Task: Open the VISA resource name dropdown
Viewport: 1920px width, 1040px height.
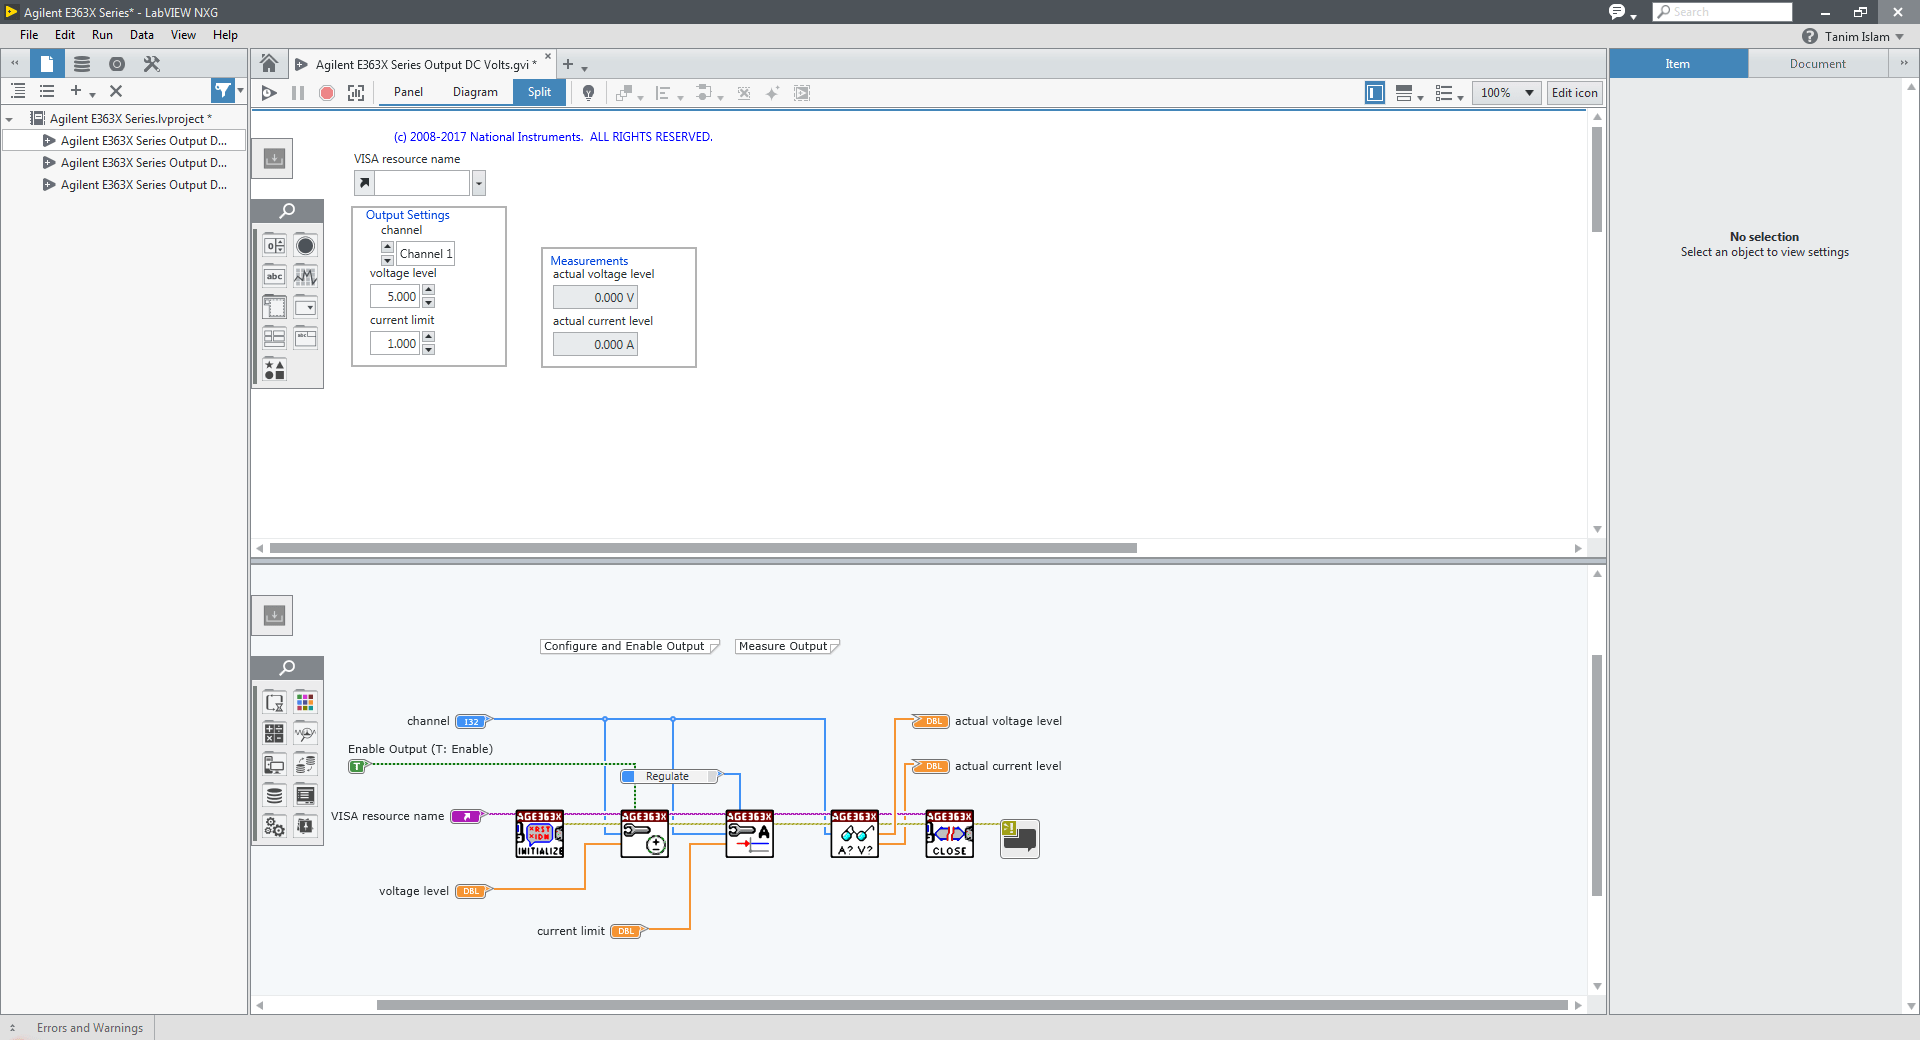Action: [479, 183]
